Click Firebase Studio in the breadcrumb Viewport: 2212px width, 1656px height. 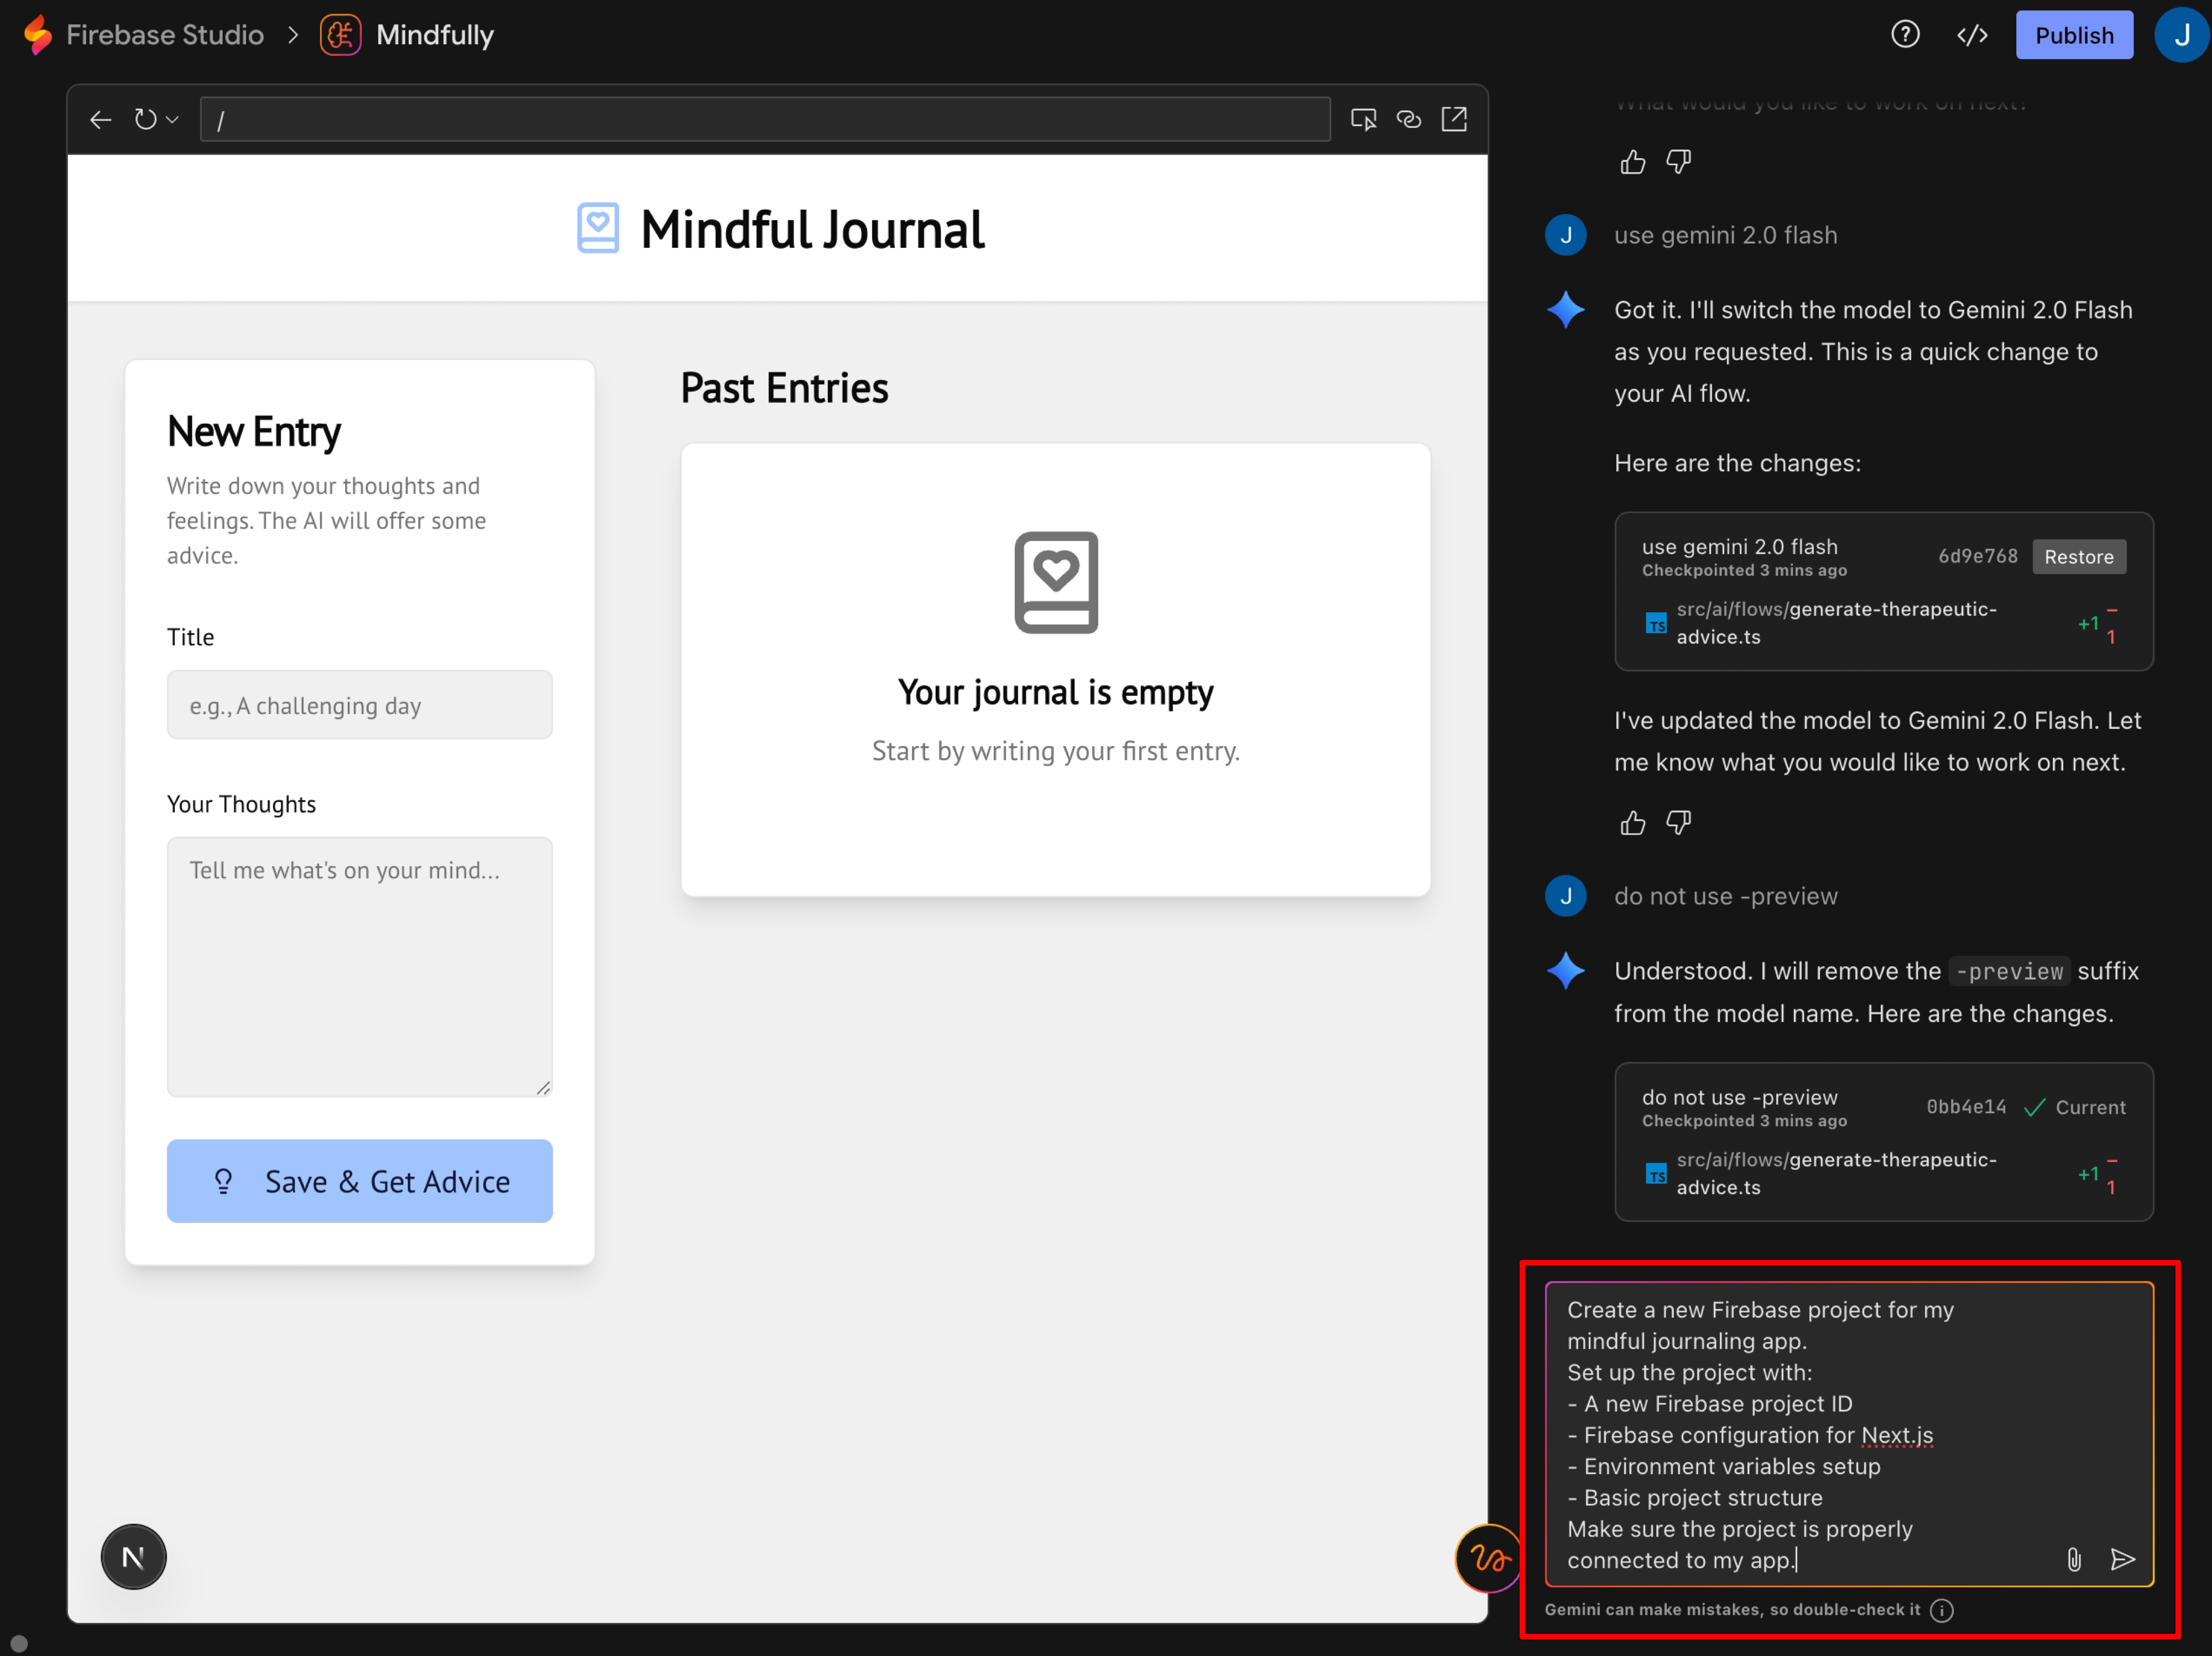point(164,34)
